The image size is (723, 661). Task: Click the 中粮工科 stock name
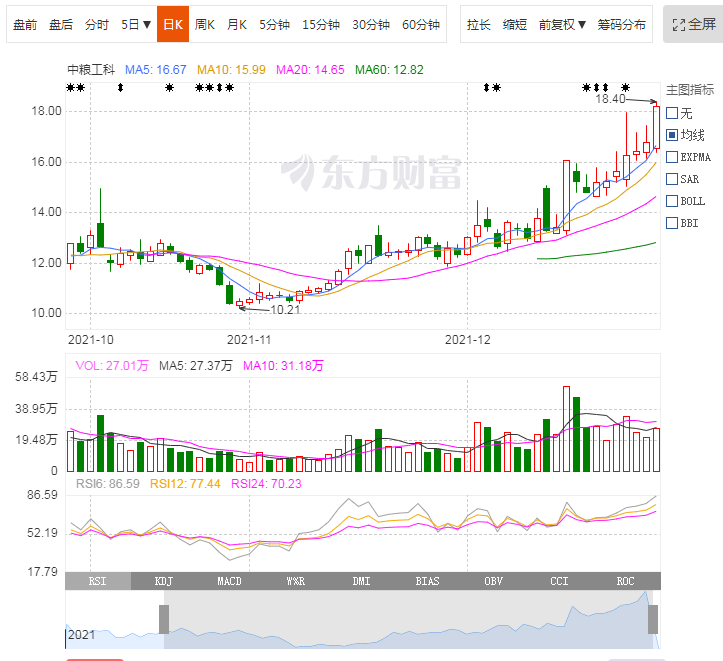(91, 70)
